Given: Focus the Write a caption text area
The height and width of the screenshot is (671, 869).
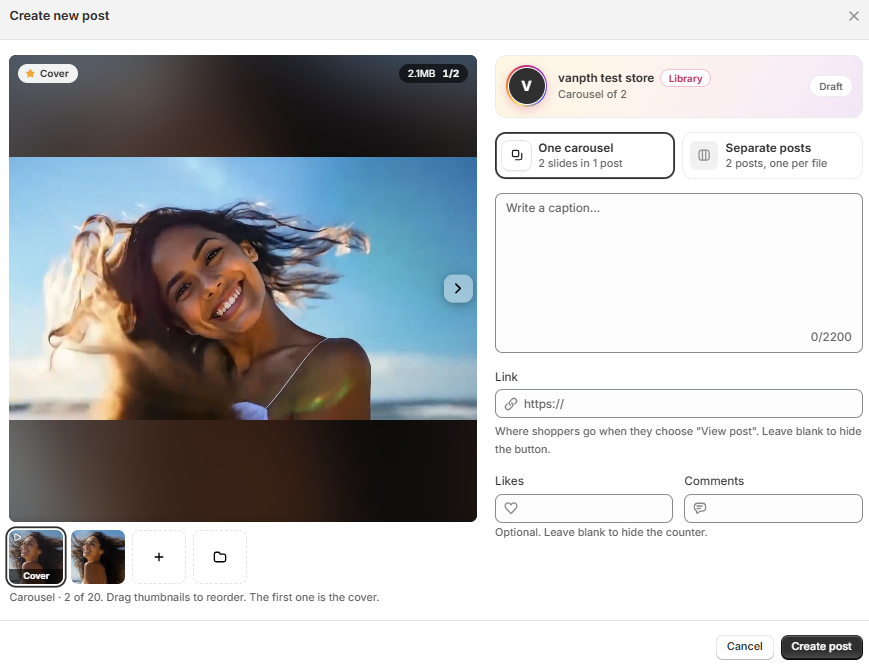Looking at the screenshot, I should point(679,273).
